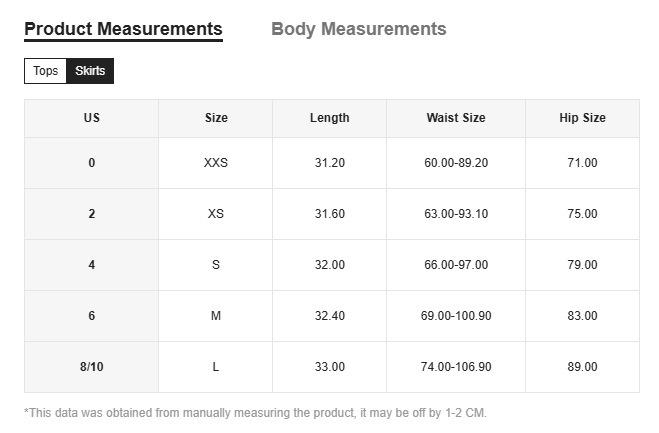Click waist range 74.00-106.90
The height and width of the screenshot is (433, 659).
pyautogui.click(x=456, y=367)
